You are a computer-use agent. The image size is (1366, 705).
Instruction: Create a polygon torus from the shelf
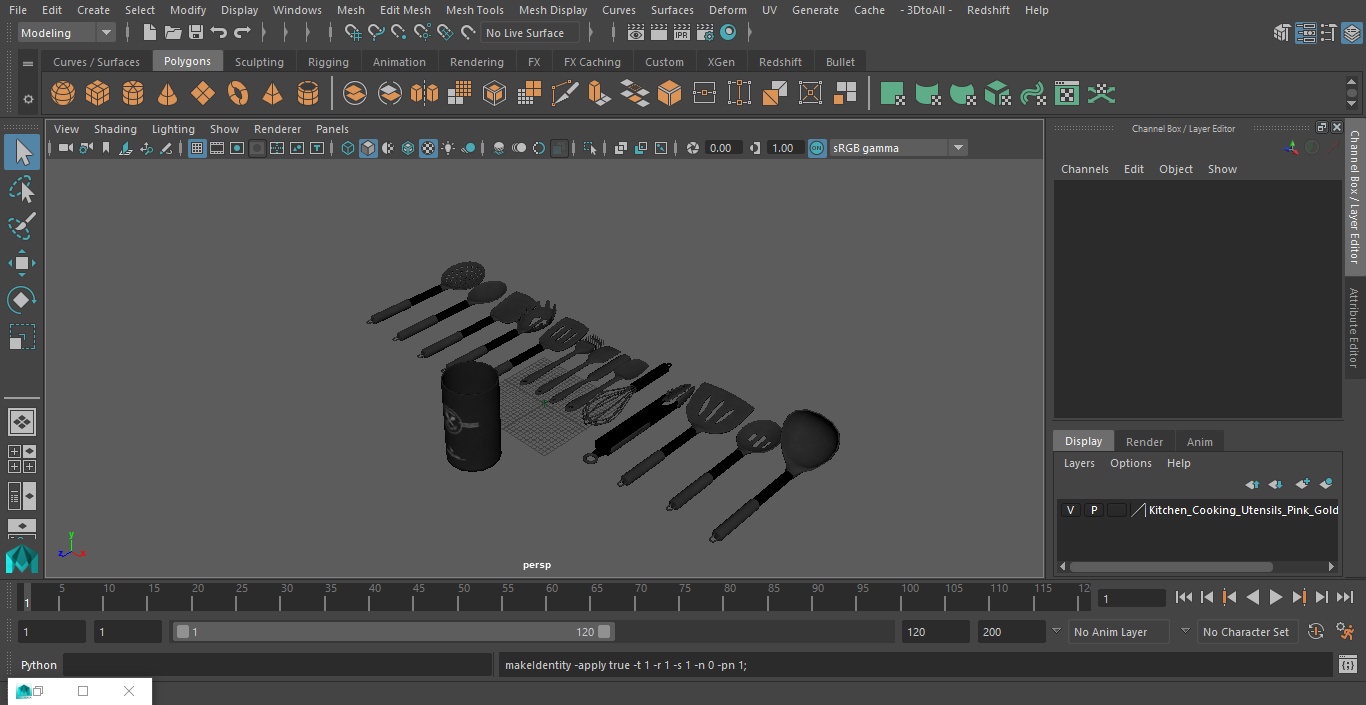tap(238, 94)
